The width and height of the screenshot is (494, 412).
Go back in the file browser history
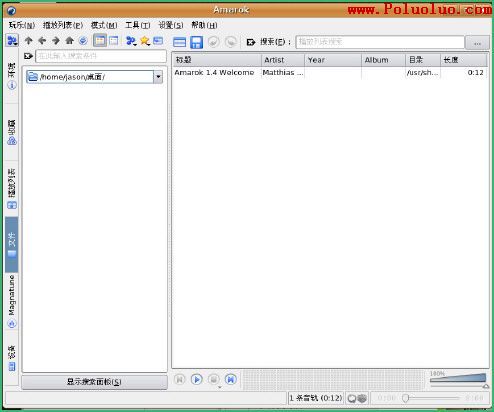42,41
